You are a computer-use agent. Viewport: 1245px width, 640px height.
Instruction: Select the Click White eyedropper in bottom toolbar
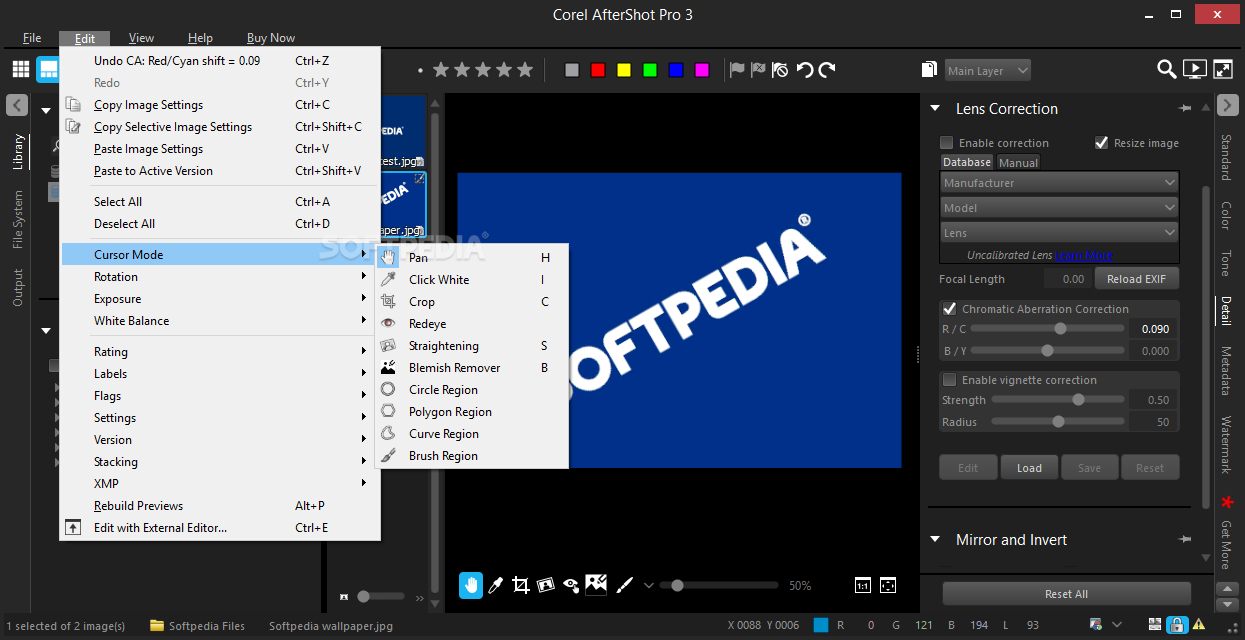click(495, 586)
